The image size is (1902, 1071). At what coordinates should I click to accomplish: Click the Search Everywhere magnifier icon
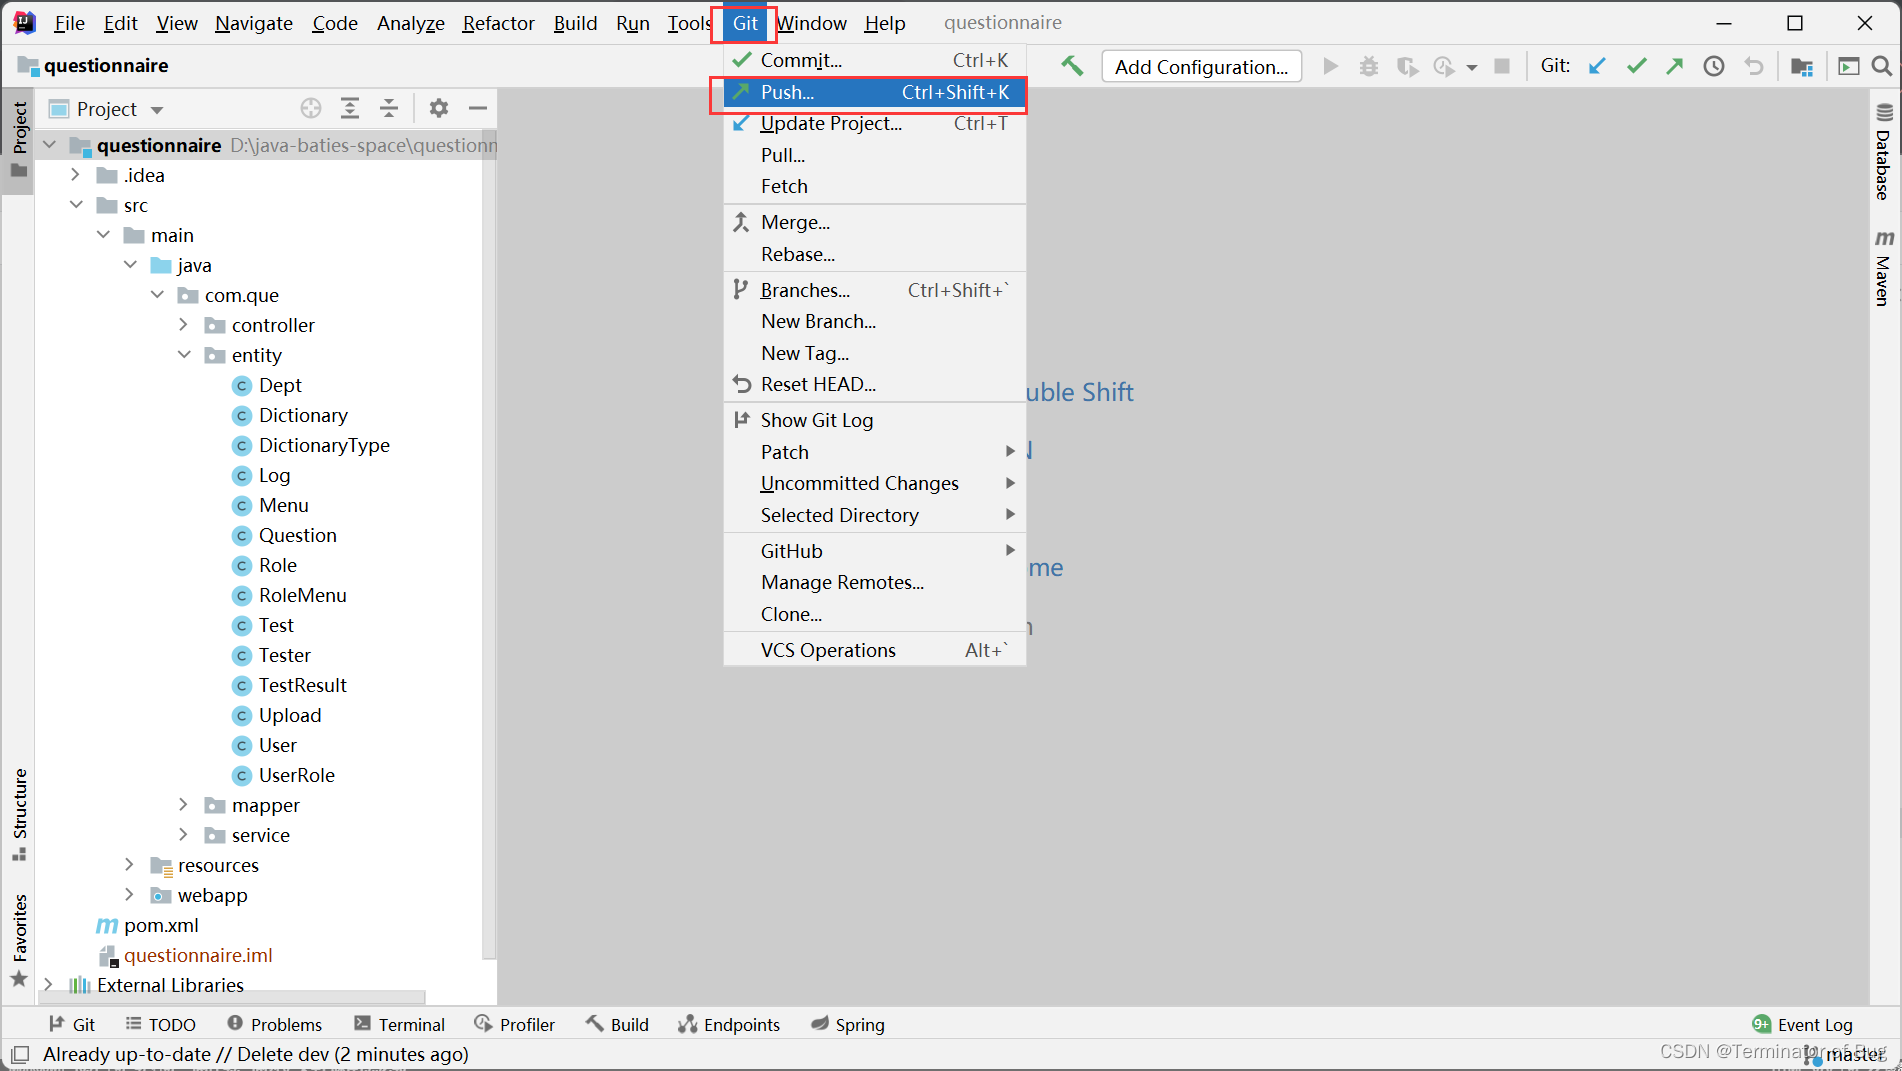(1881, 66)
